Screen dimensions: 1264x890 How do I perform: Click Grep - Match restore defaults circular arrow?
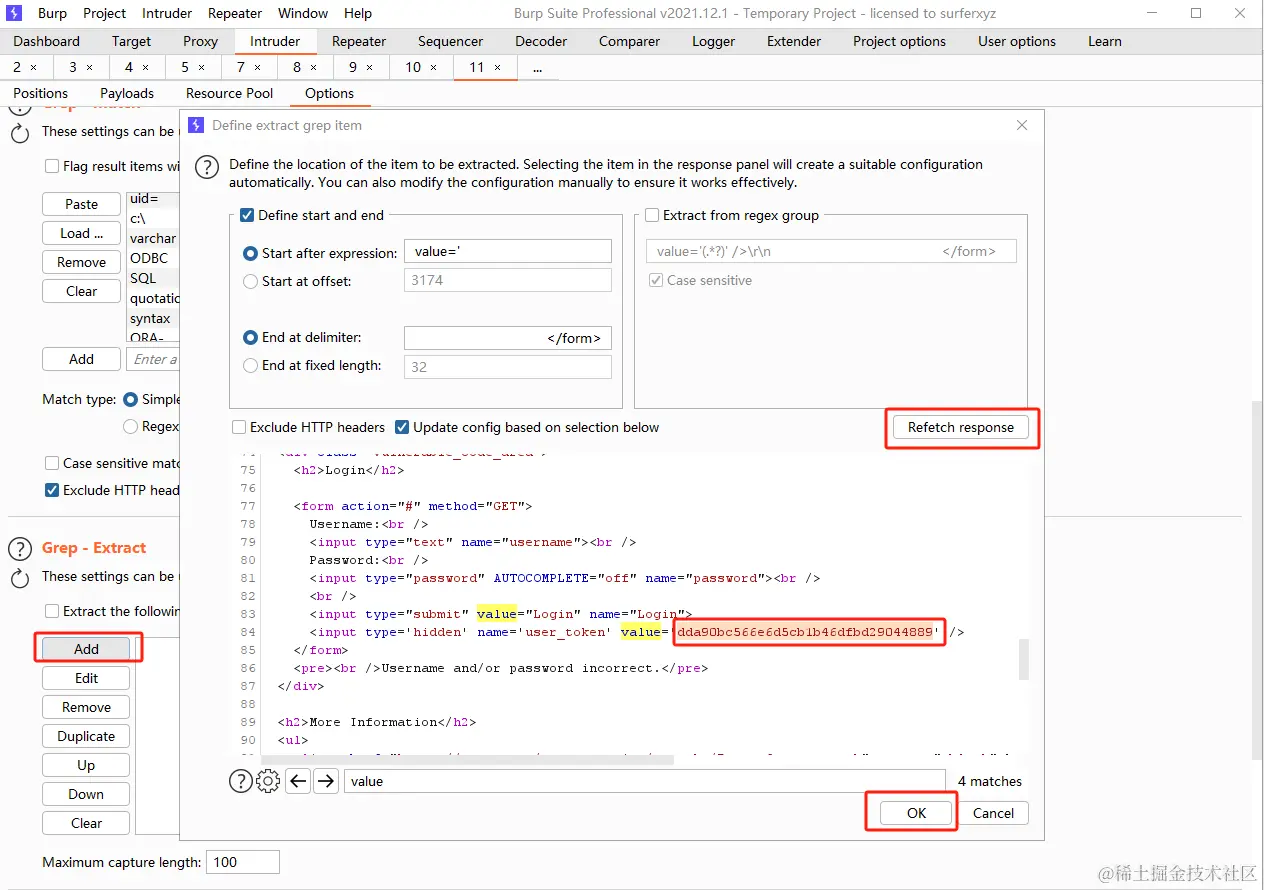[x=20, y=133]
